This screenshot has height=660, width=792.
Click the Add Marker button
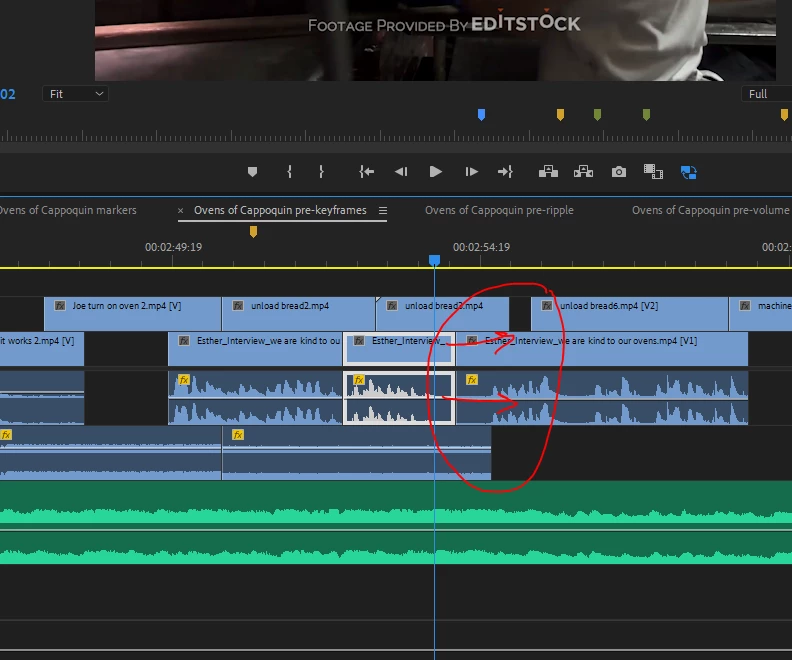click(253, 172)
